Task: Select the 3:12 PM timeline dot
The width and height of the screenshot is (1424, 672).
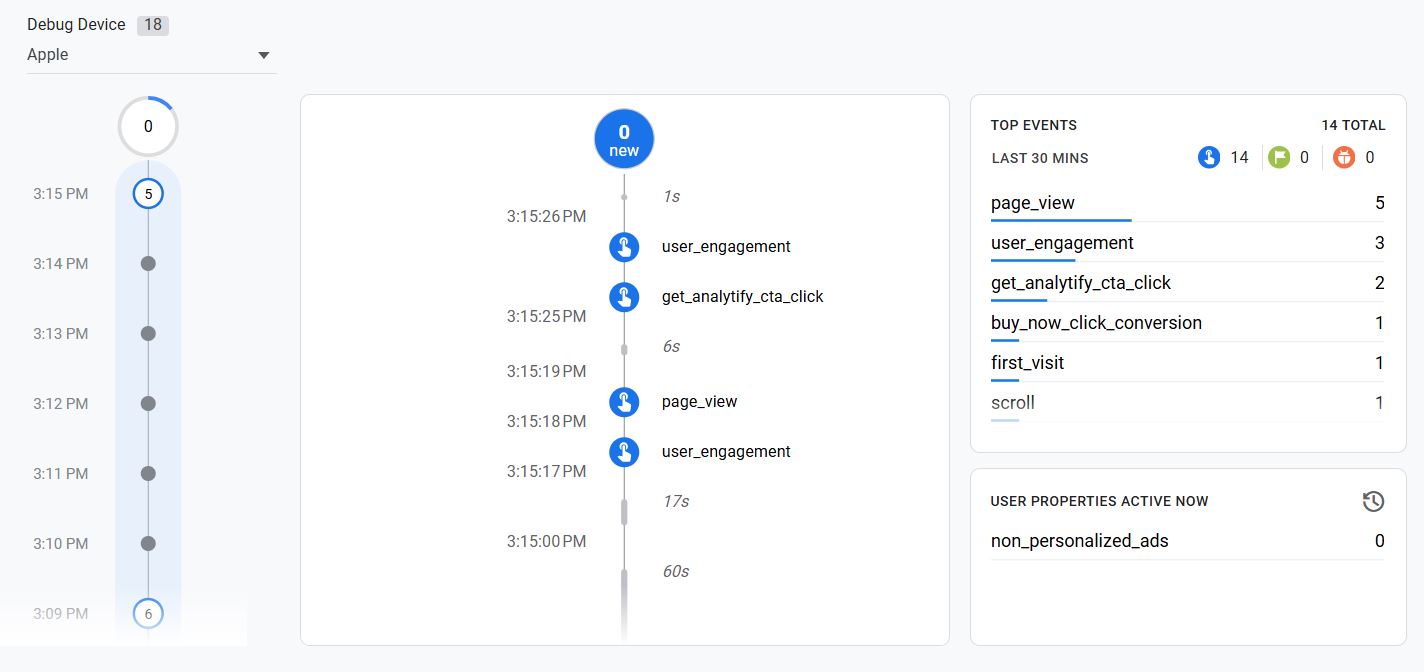Action: [x=148, y=404]
